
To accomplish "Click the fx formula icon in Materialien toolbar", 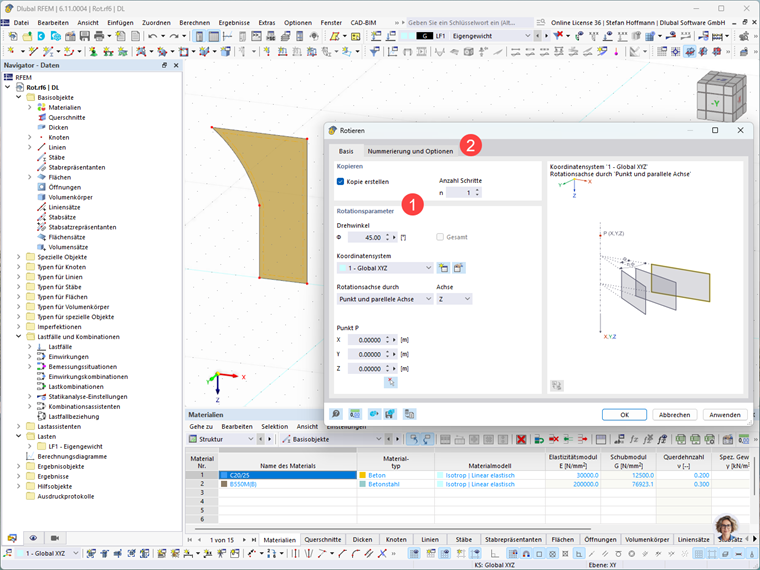I will click(x=633, y=439).
